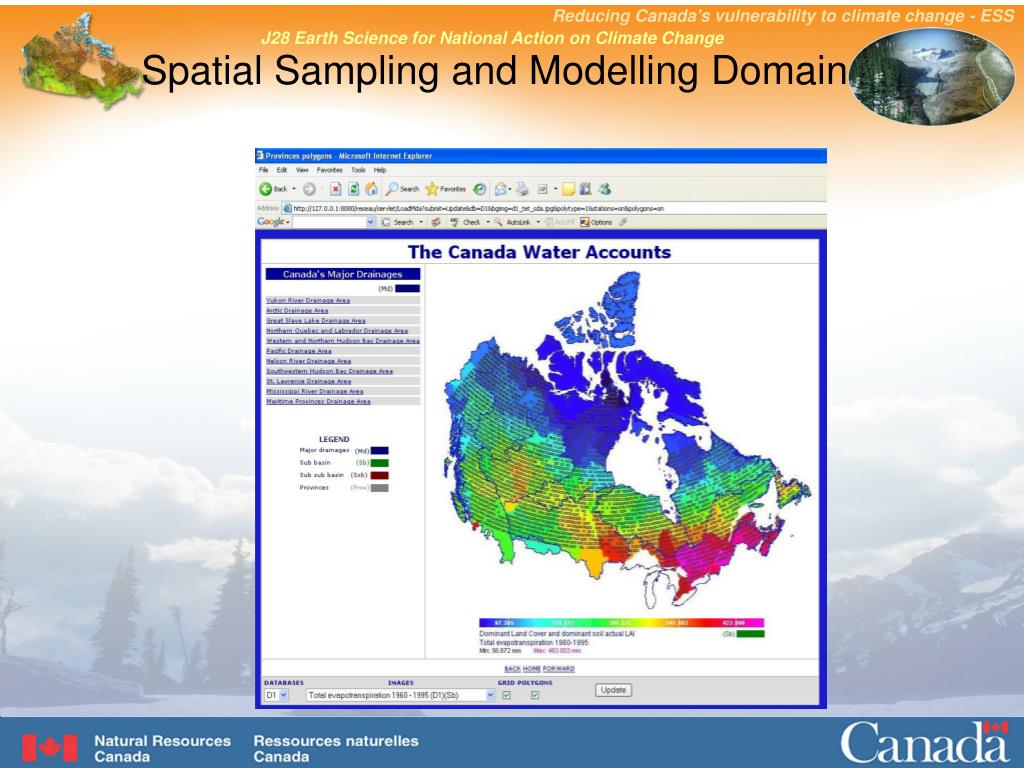Viewport: 1024px width, 768px height.
Task: Click the Messenger figure icon
Action: (605, 189)
